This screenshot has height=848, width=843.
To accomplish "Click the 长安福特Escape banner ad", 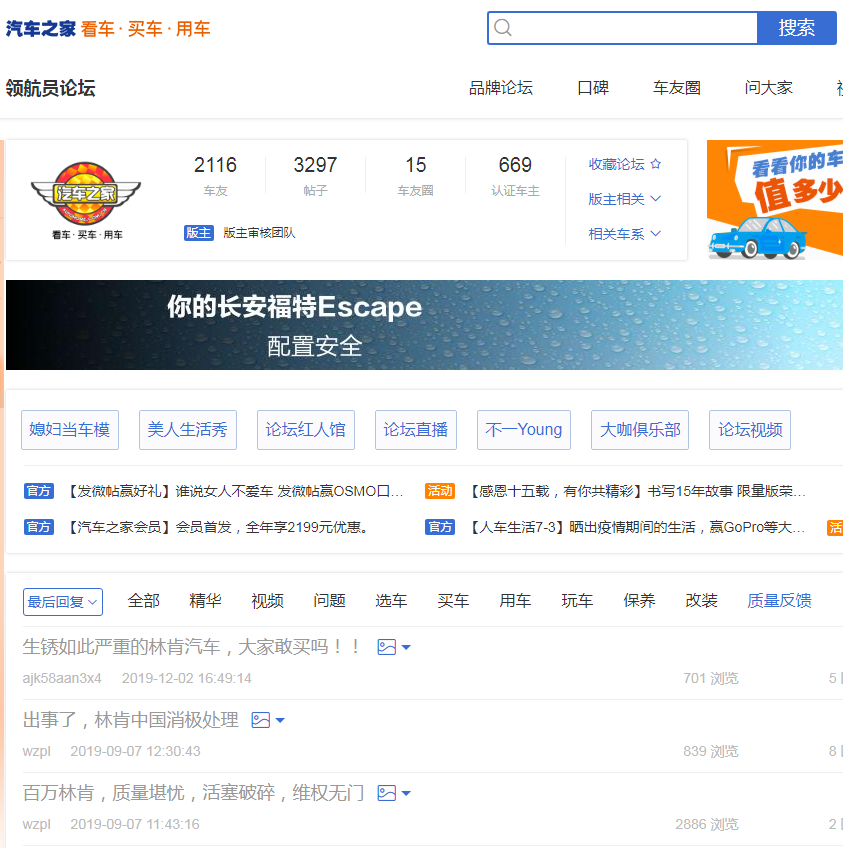I will click(x=424, y=325).
